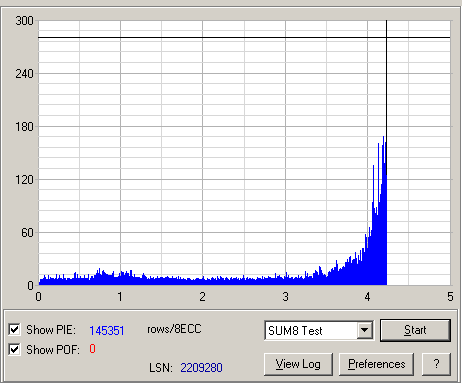Click the x-axis label 2
This screenshot has height=384, width=462.
click(202, 297)
